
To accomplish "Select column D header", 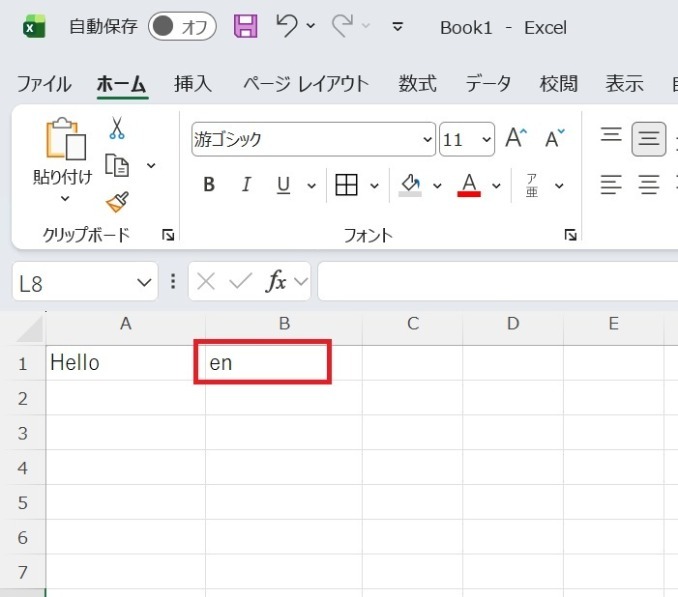I will point(513,323).
